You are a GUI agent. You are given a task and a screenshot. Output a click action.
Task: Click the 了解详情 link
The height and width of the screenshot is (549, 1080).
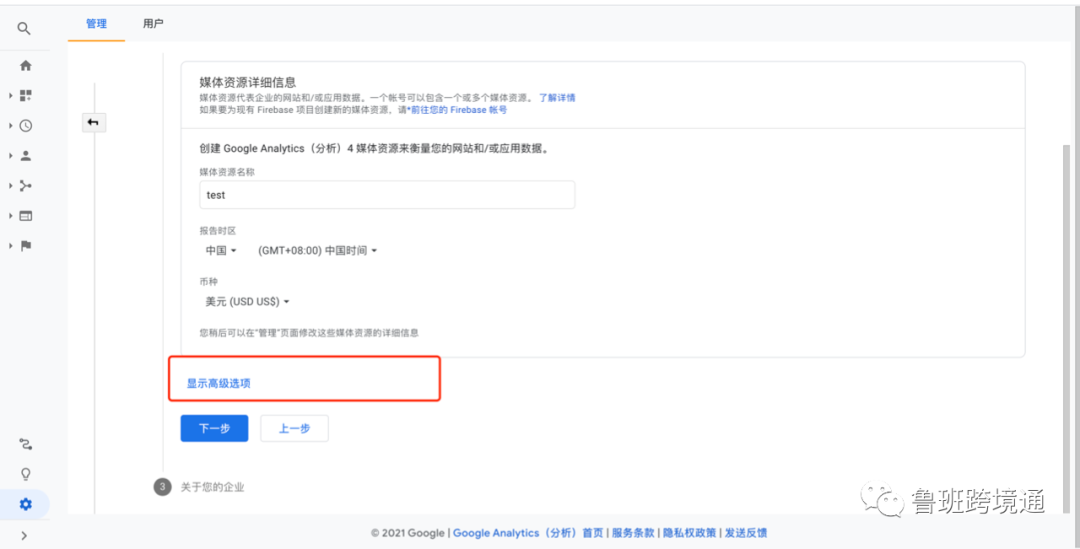(557, 98)
